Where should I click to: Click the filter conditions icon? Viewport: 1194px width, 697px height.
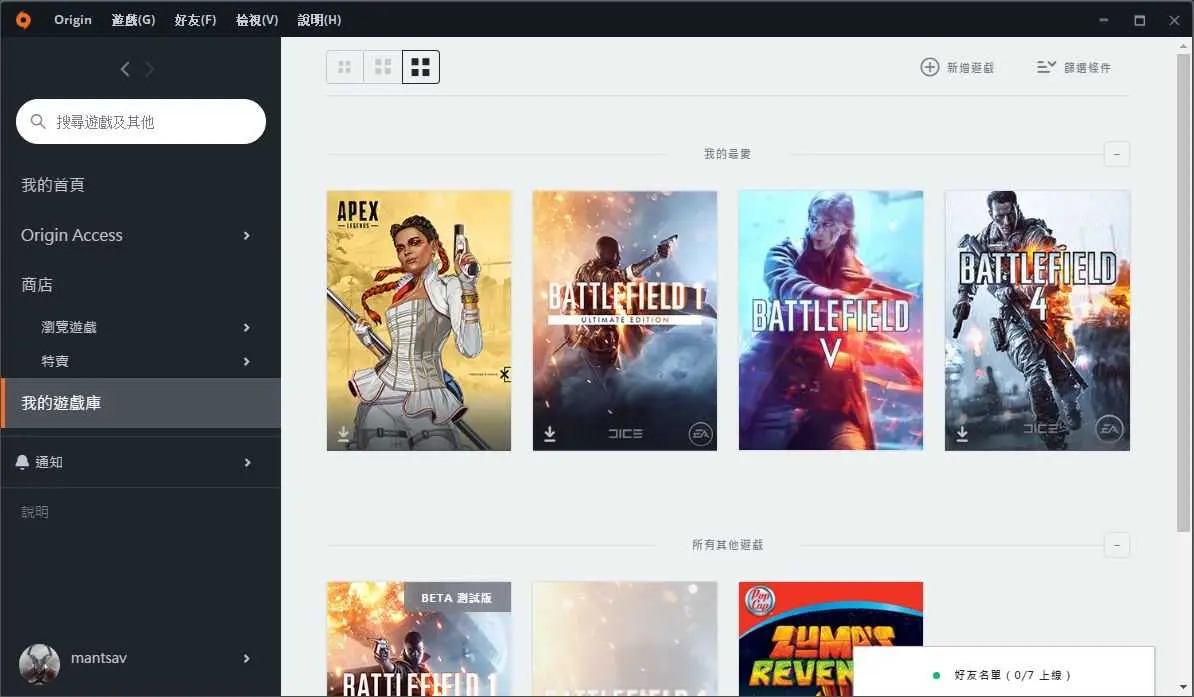[1046, 67]
